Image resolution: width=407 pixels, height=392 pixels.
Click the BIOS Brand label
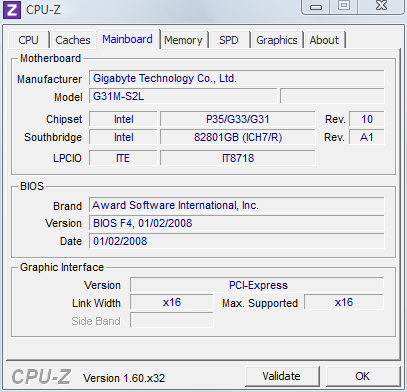(67, 206)
